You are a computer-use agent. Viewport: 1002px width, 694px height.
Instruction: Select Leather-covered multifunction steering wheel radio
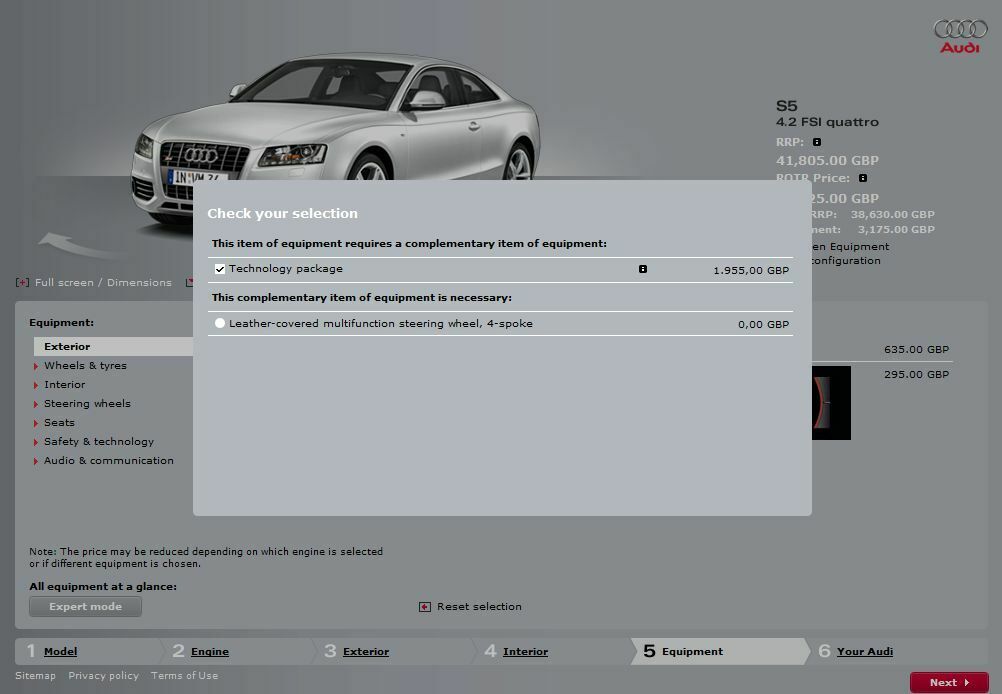(220, 323)
